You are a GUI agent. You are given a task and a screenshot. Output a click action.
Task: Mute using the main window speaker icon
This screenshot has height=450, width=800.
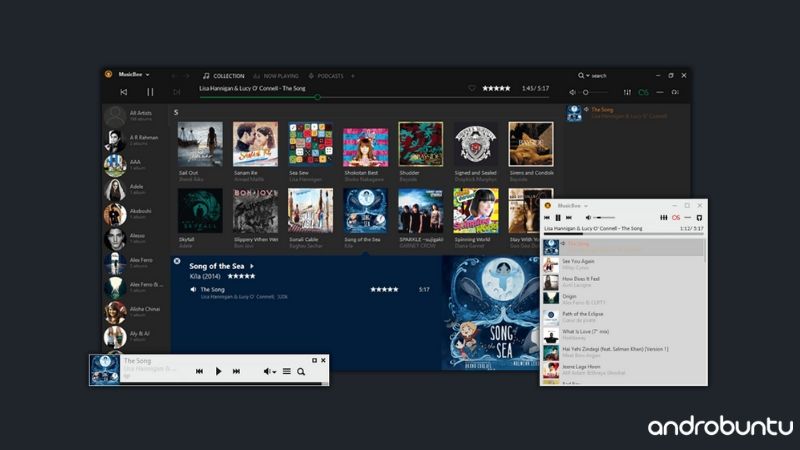[x=572, y=92]
